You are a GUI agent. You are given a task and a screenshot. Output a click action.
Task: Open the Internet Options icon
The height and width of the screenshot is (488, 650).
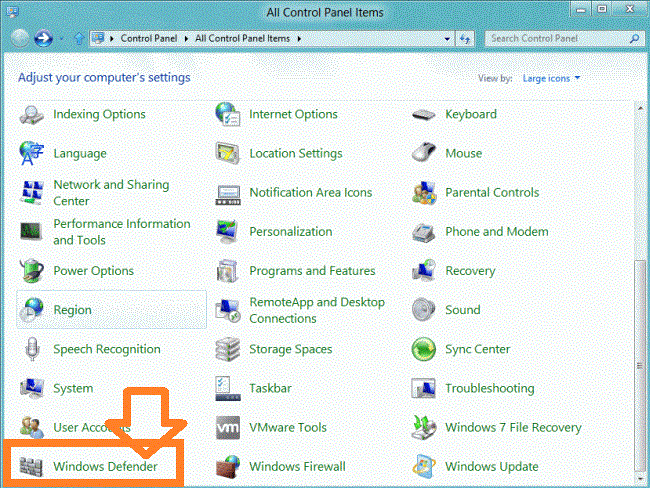pos(228,114)
